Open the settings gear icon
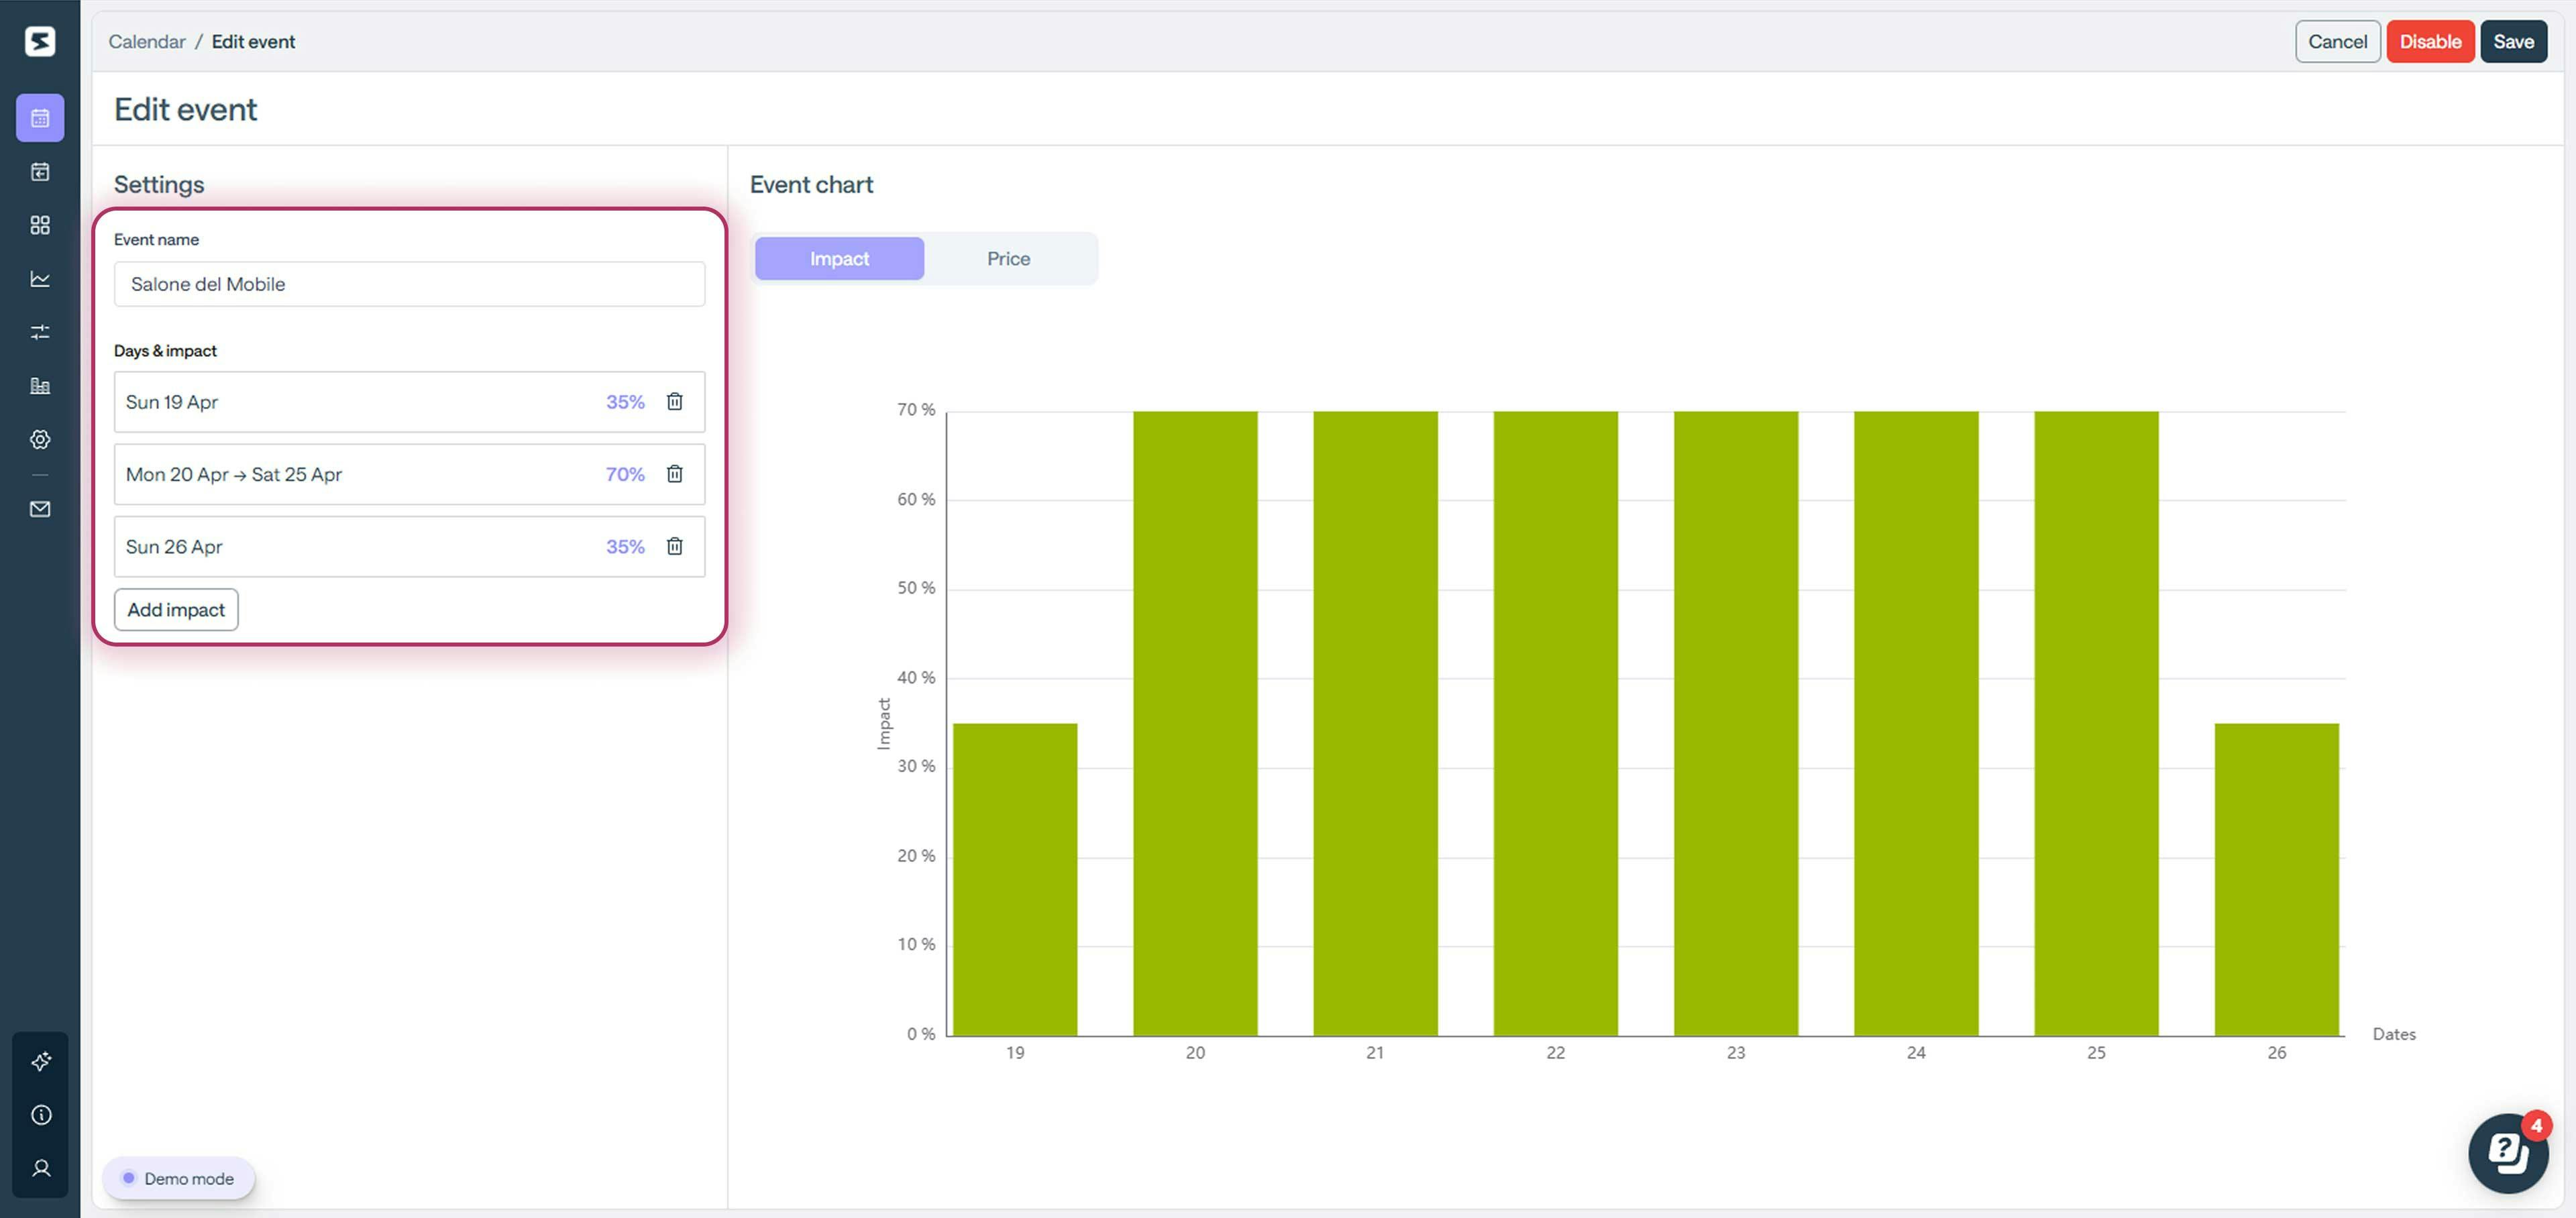The image size is (2576, 1218). tap(40, 439)
